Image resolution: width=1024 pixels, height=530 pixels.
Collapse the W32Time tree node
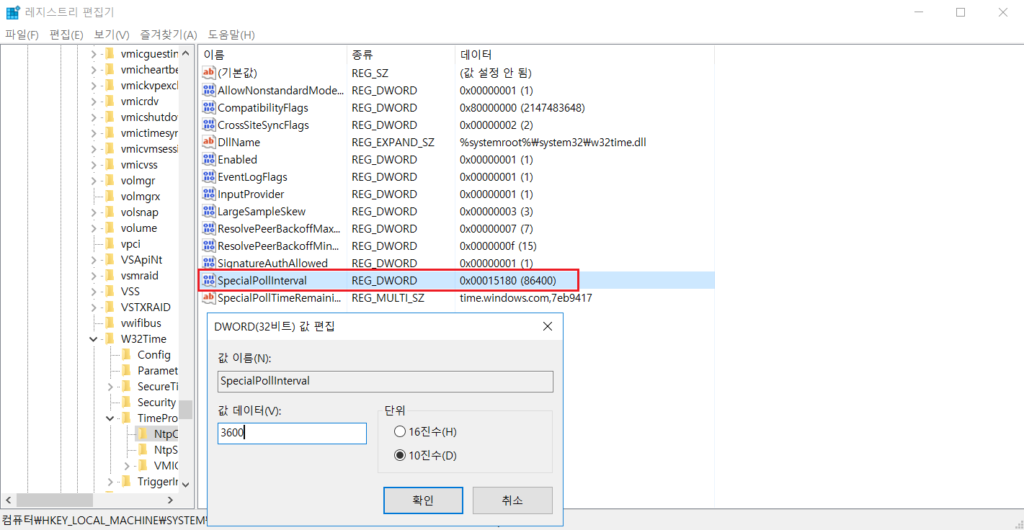[x=95, y=339]
